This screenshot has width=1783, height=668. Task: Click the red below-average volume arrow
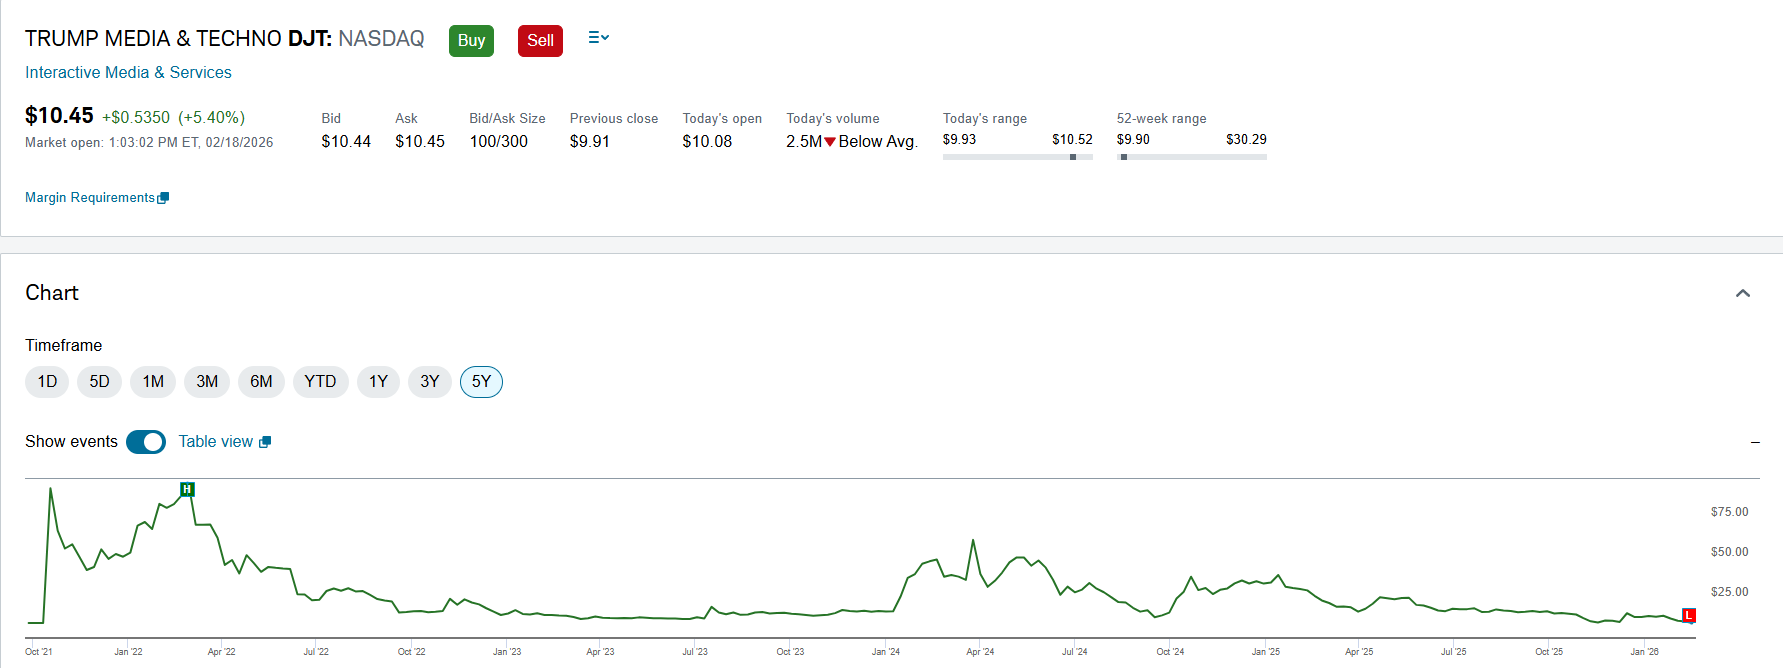click(830, 142)
